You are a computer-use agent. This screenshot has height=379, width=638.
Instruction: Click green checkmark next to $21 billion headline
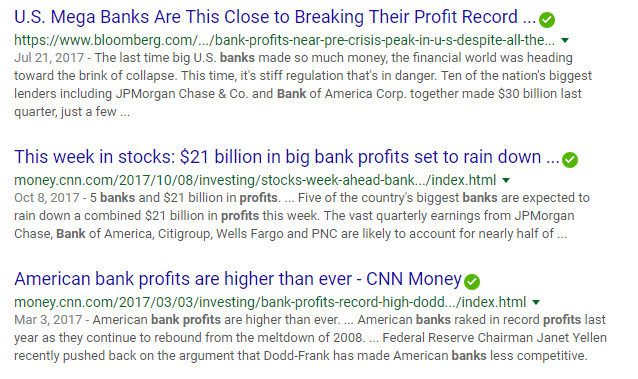(570, 160)
